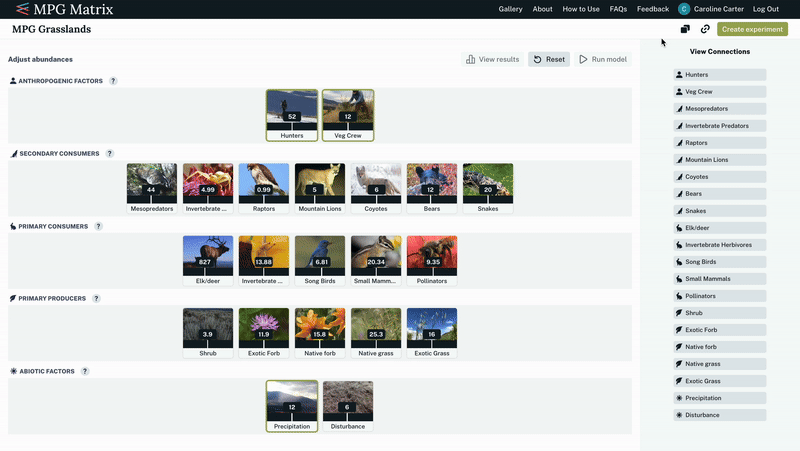Select the Disturbance card
800x451 pixels.
point(348,406)
